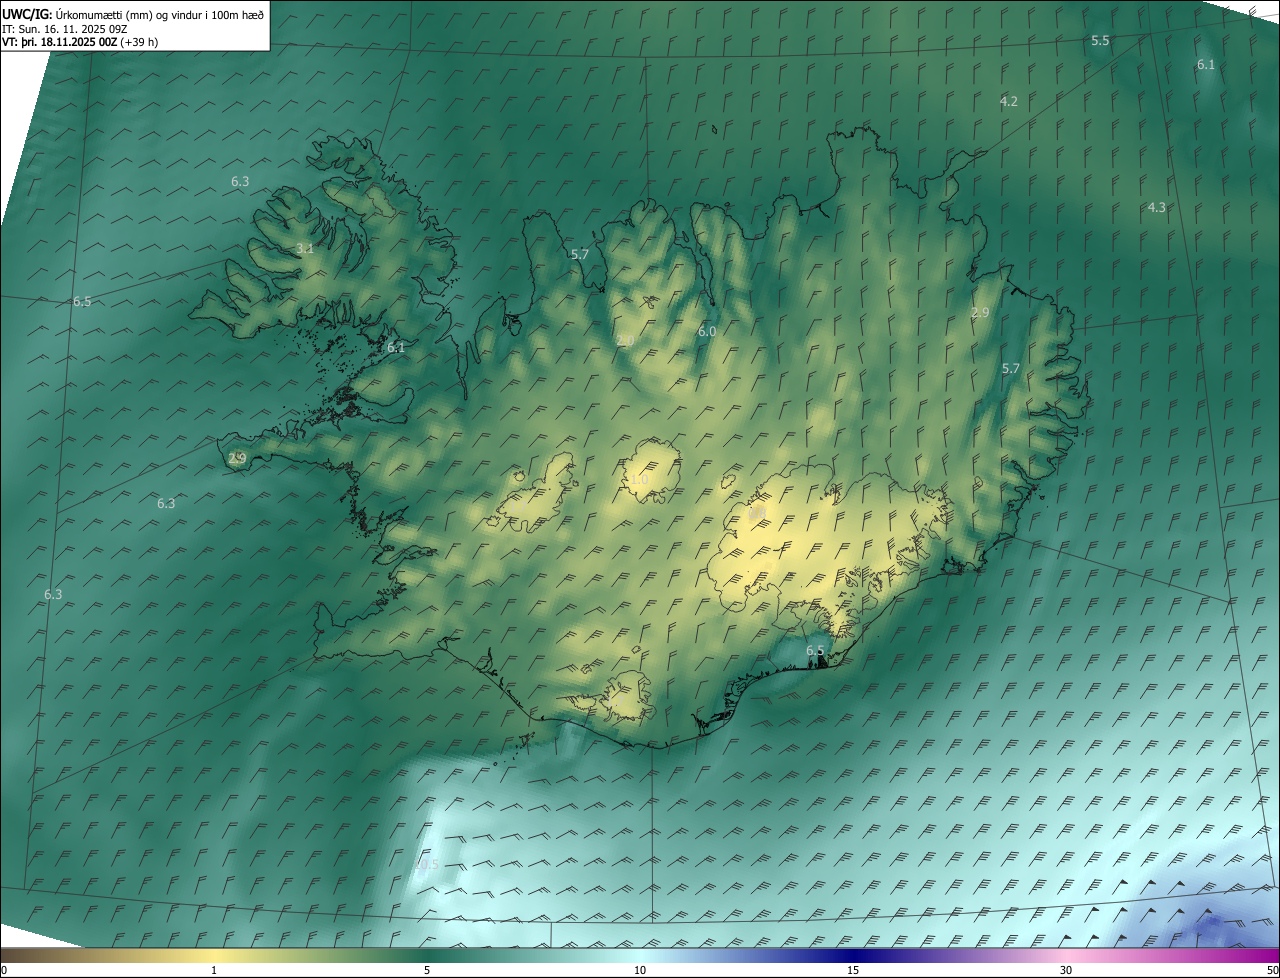Click the color scale tick labeled 30
Image resolution: width=1280 pixels, height=978 pixels.
pos(1066,971)
